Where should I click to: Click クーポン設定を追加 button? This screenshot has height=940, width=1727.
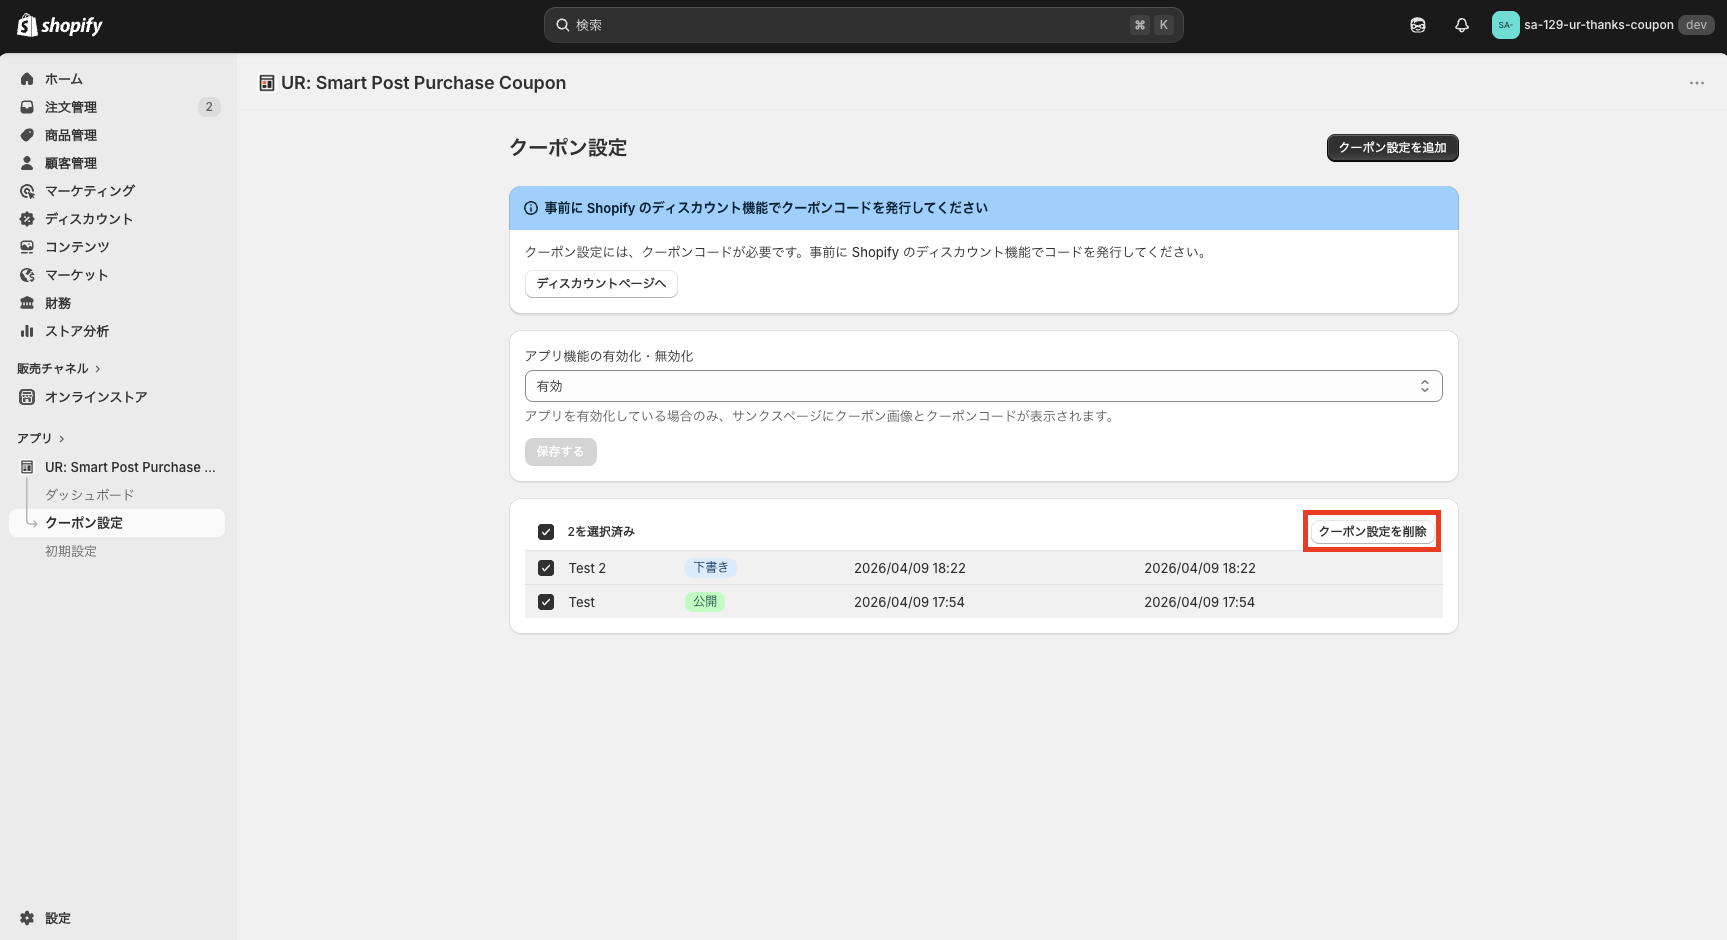(x=1393, y=148)
